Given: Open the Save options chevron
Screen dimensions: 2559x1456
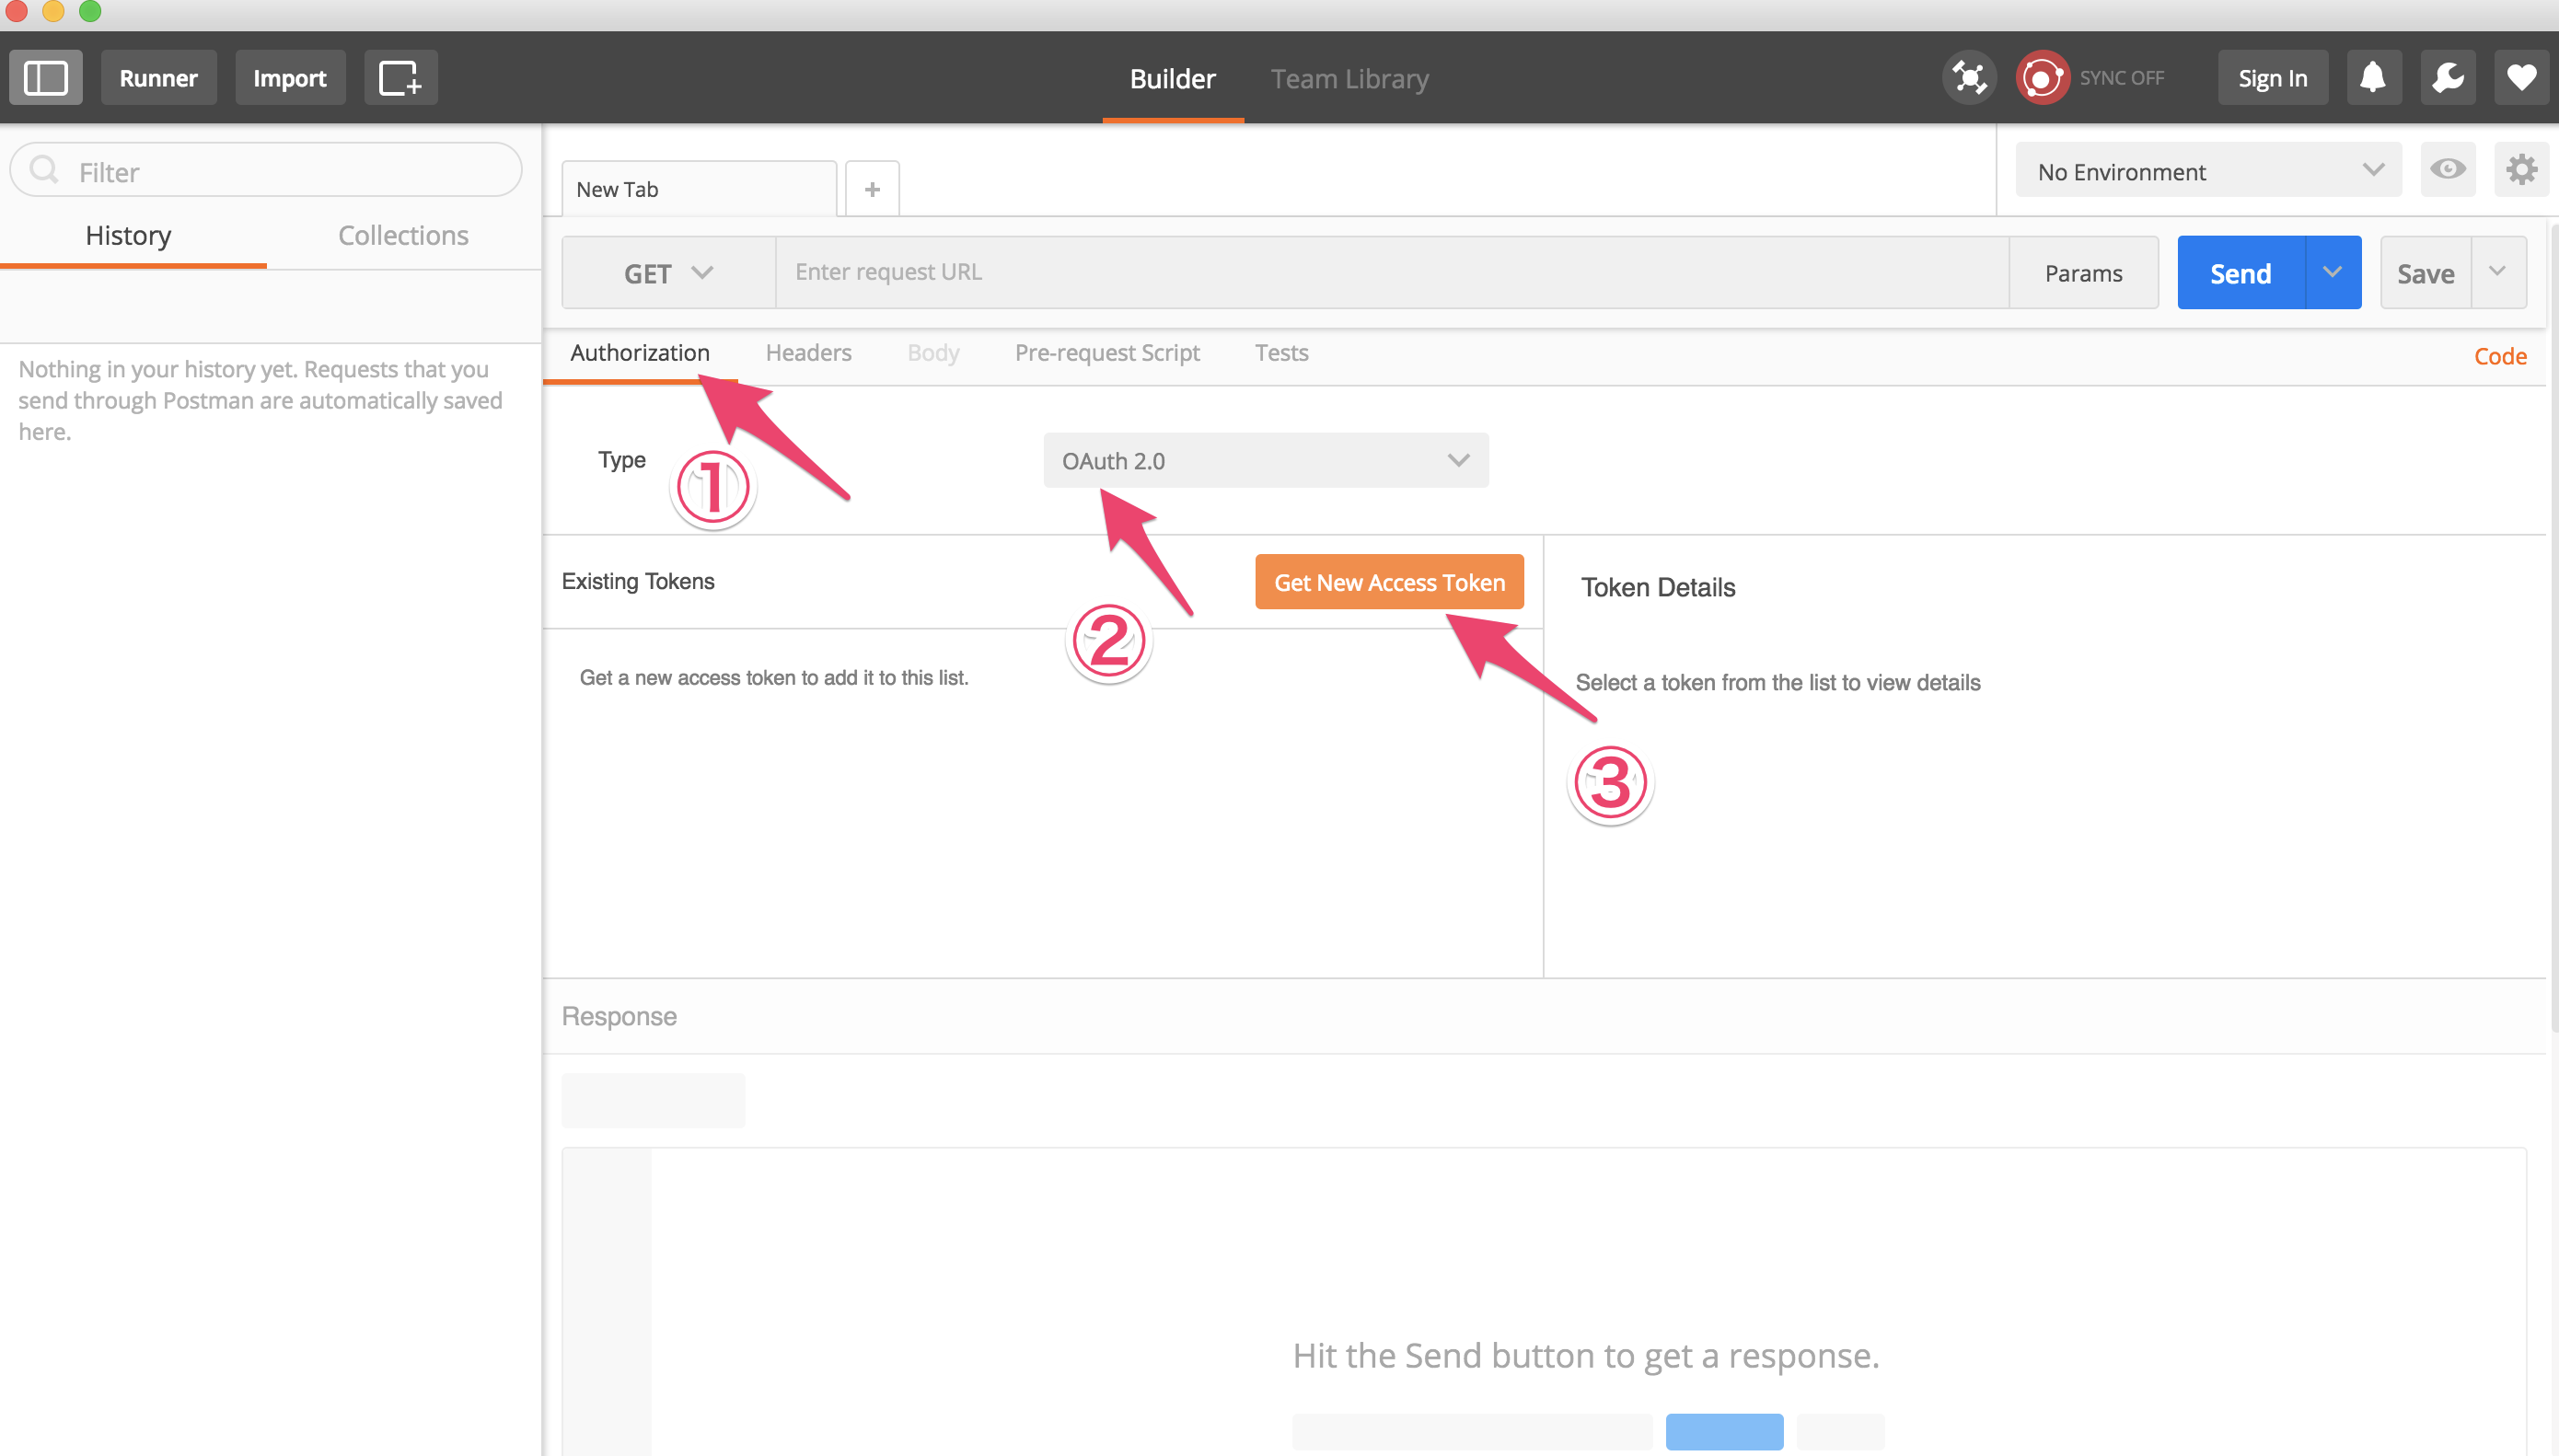Looking at the screenshot, I should point(2498,272).
